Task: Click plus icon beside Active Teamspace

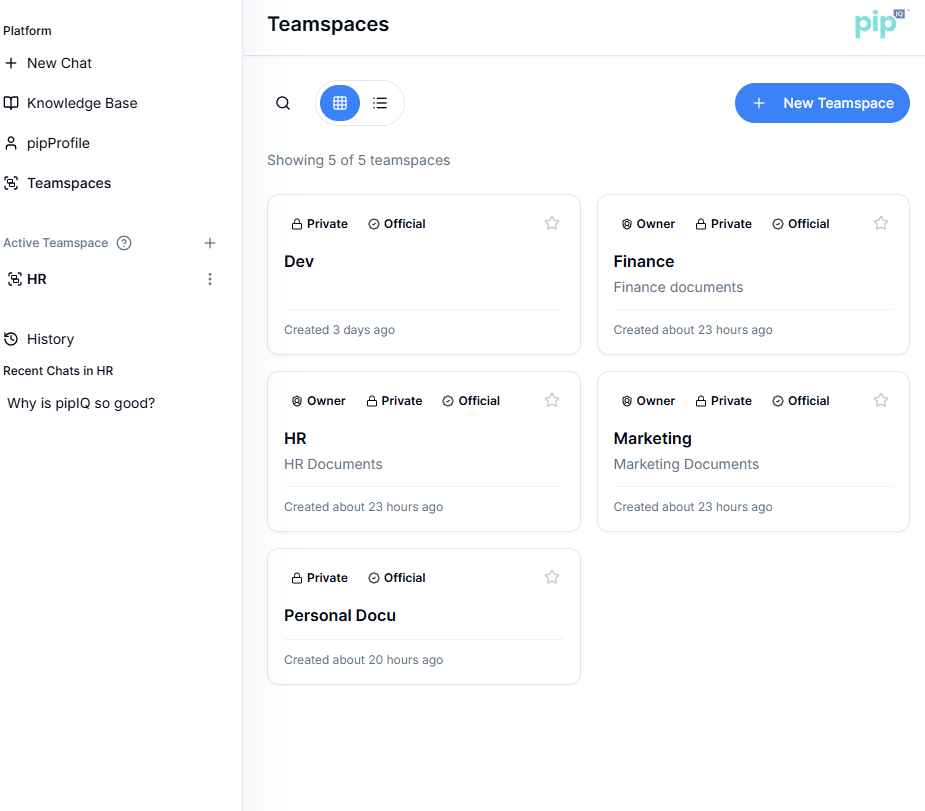Action: point(210,243)
